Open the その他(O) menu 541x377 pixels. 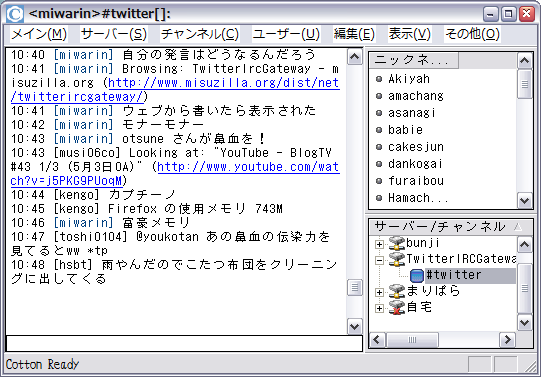(x=472, y=34)
